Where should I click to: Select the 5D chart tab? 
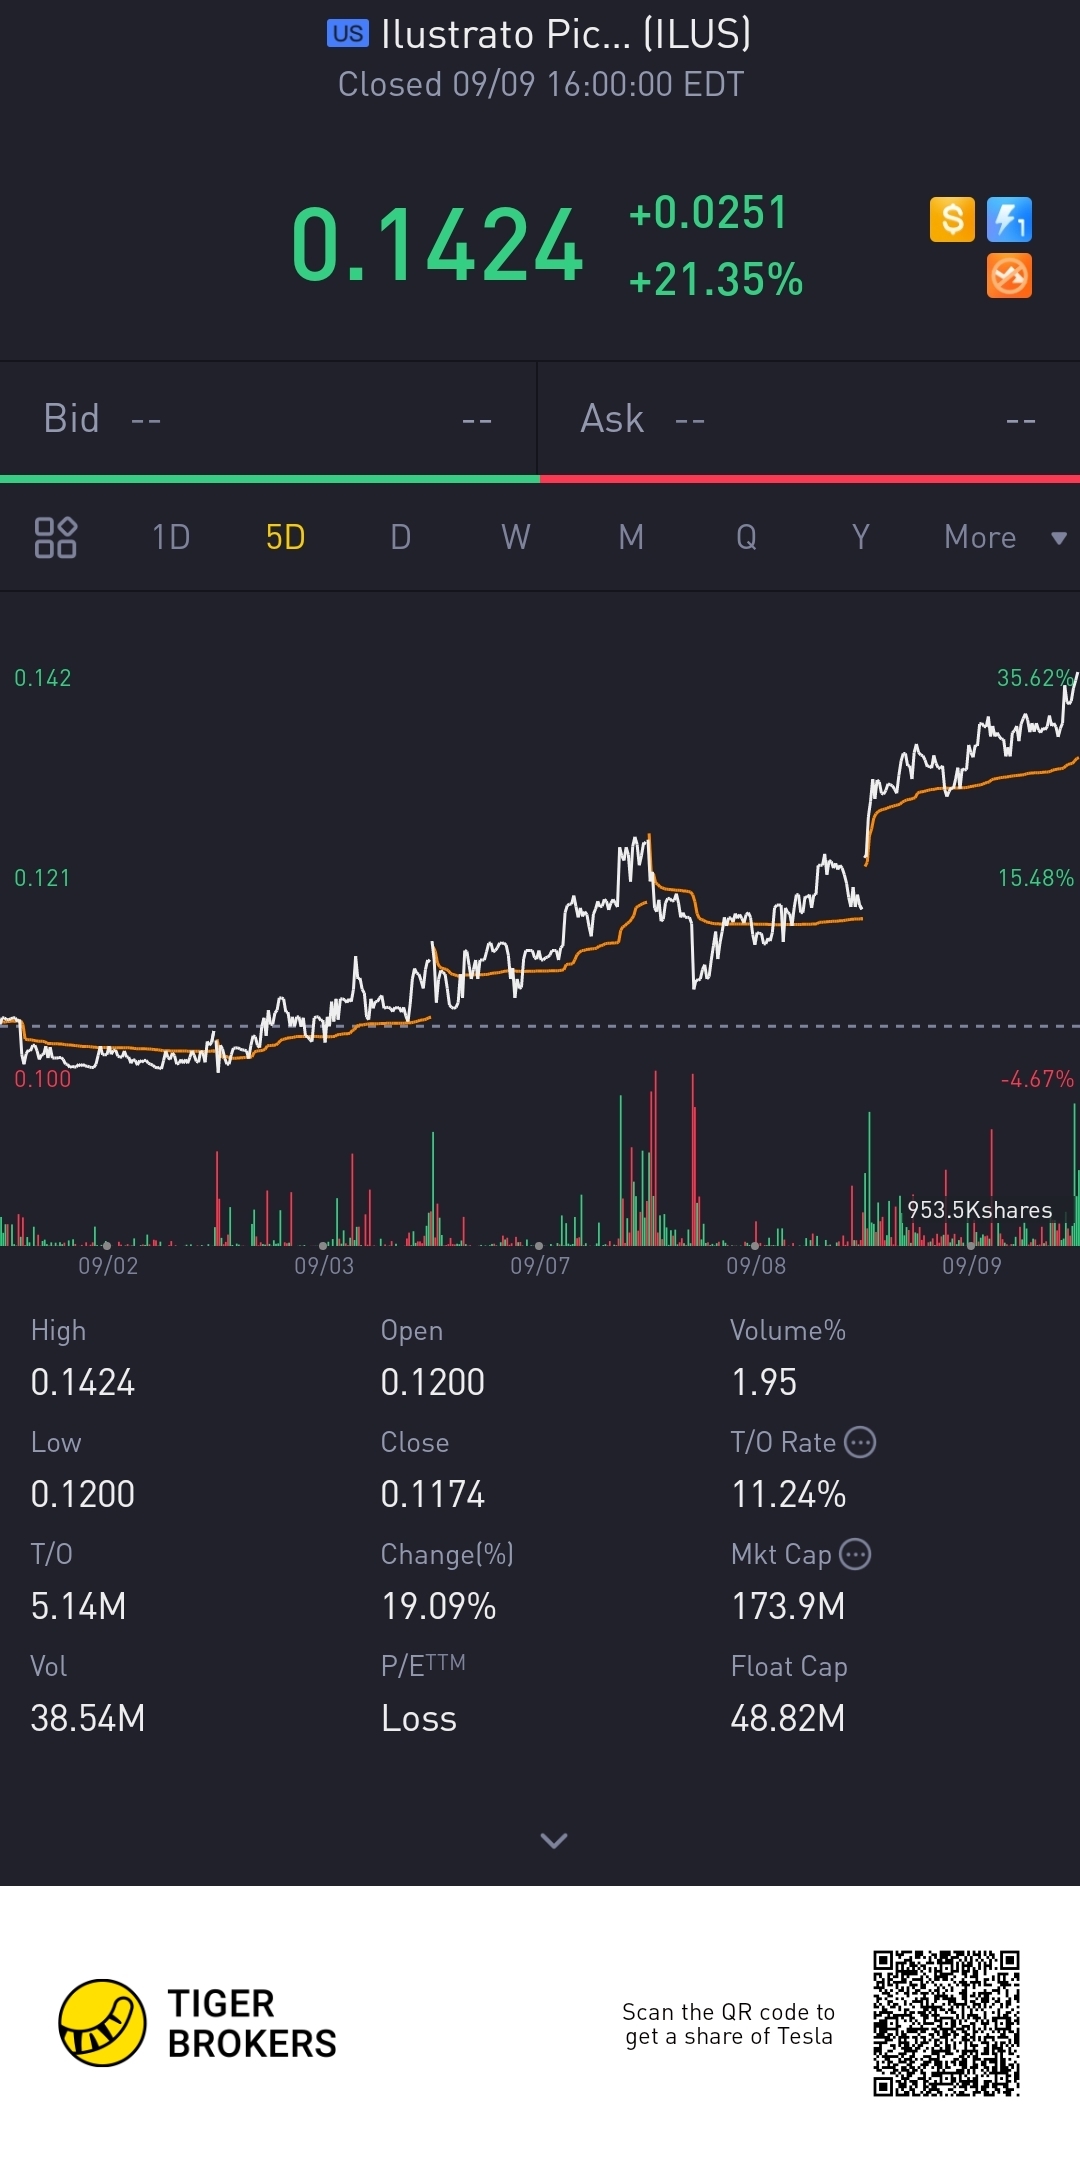[x=285, y=537]
